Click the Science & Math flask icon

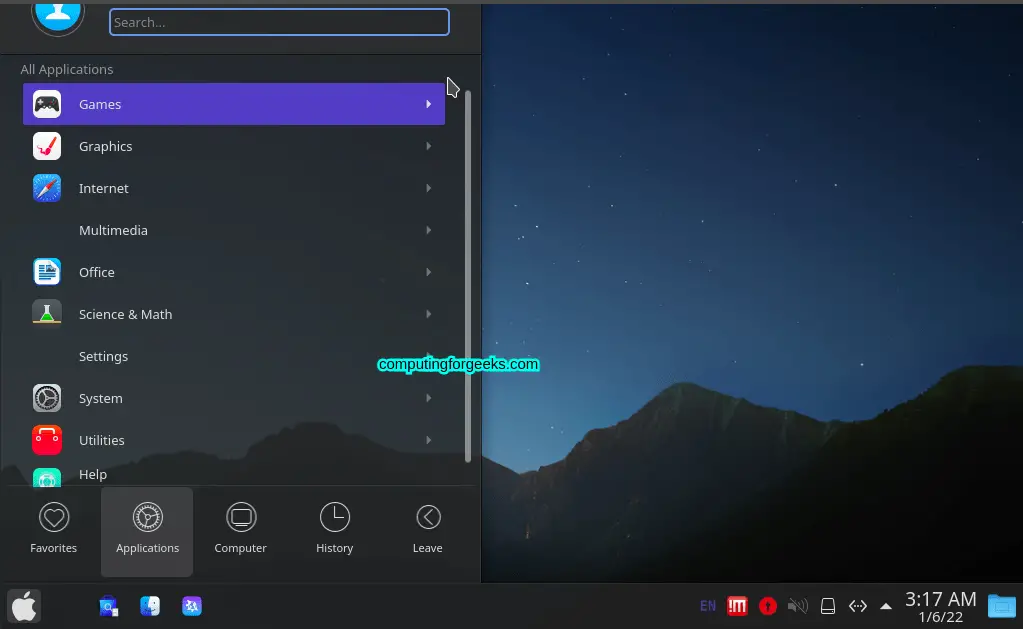click(47, 313)
